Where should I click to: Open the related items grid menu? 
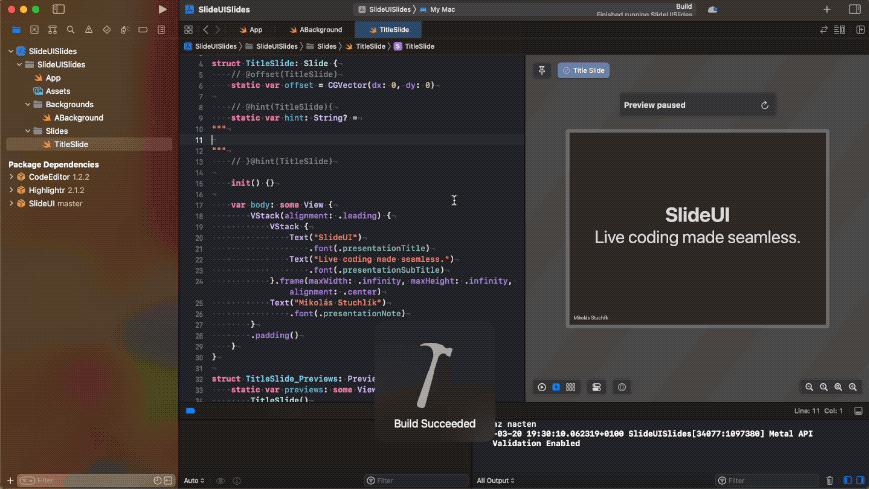click(188, 30)
